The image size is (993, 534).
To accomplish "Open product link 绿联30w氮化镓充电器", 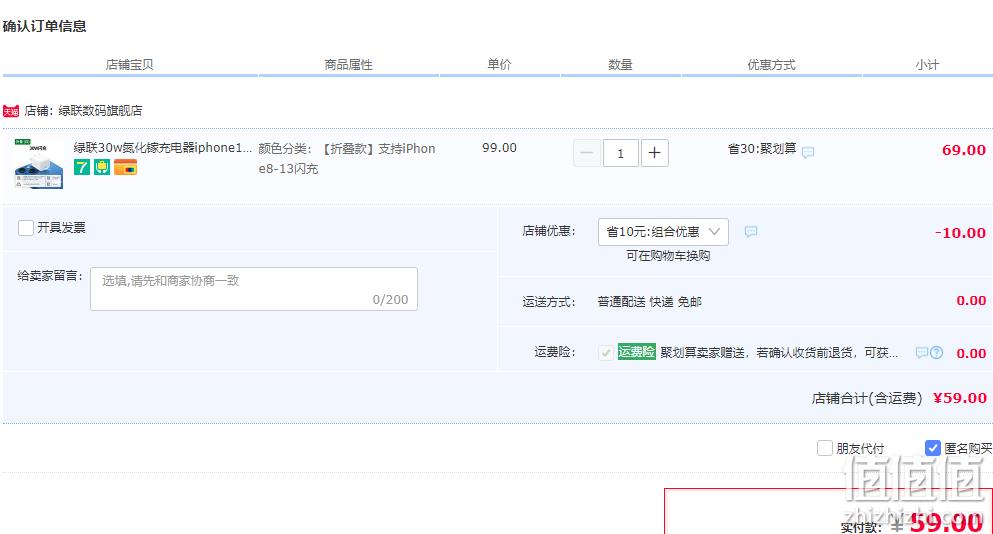I will coord(163,148).
